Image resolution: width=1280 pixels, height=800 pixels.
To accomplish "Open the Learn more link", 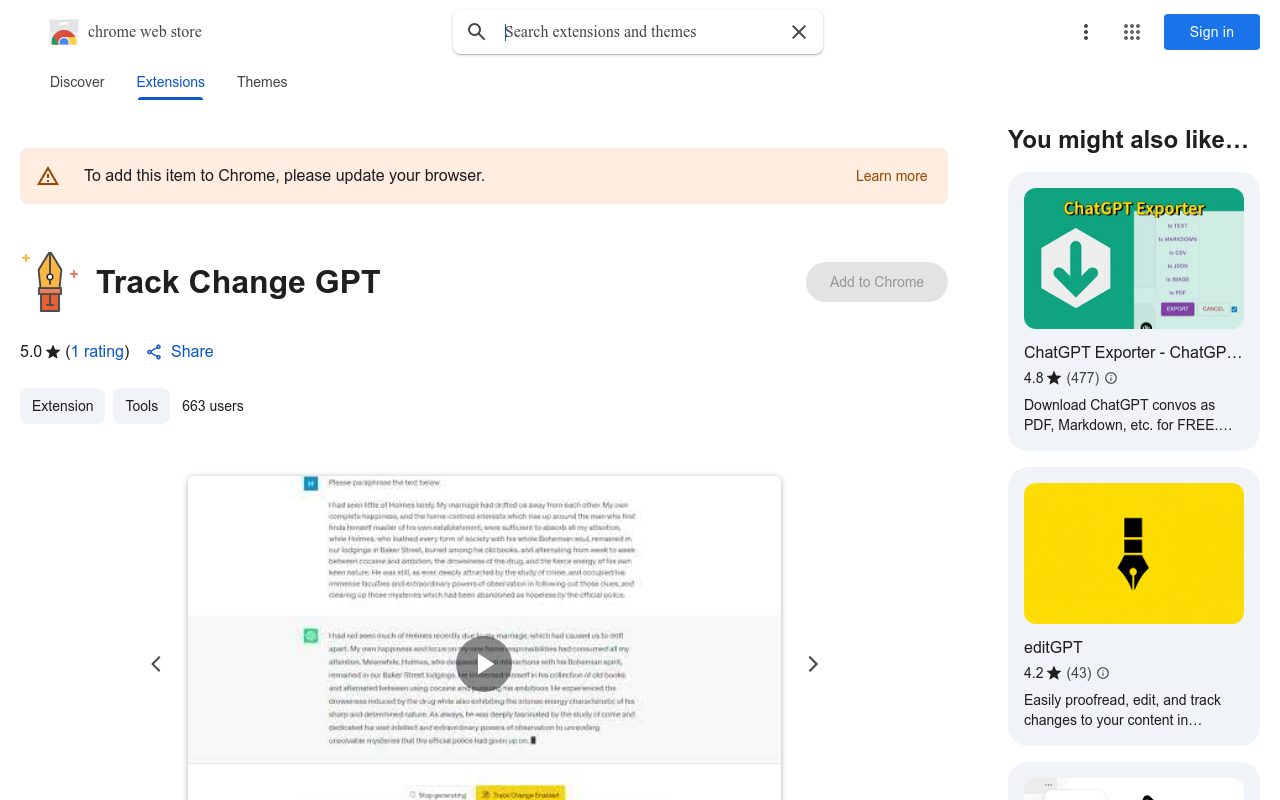I will 892,176.
